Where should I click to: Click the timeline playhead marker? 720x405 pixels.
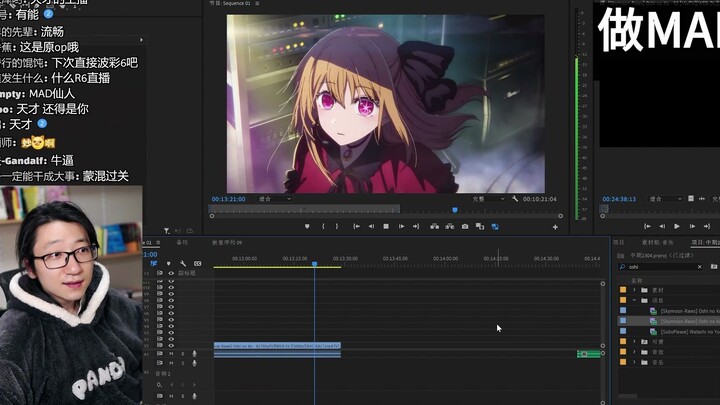pos(315,264)
